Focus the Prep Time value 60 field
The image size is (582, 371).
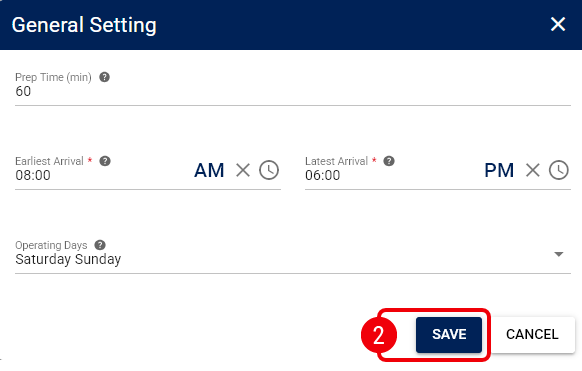pyautogui.click(x=293, y=92)
